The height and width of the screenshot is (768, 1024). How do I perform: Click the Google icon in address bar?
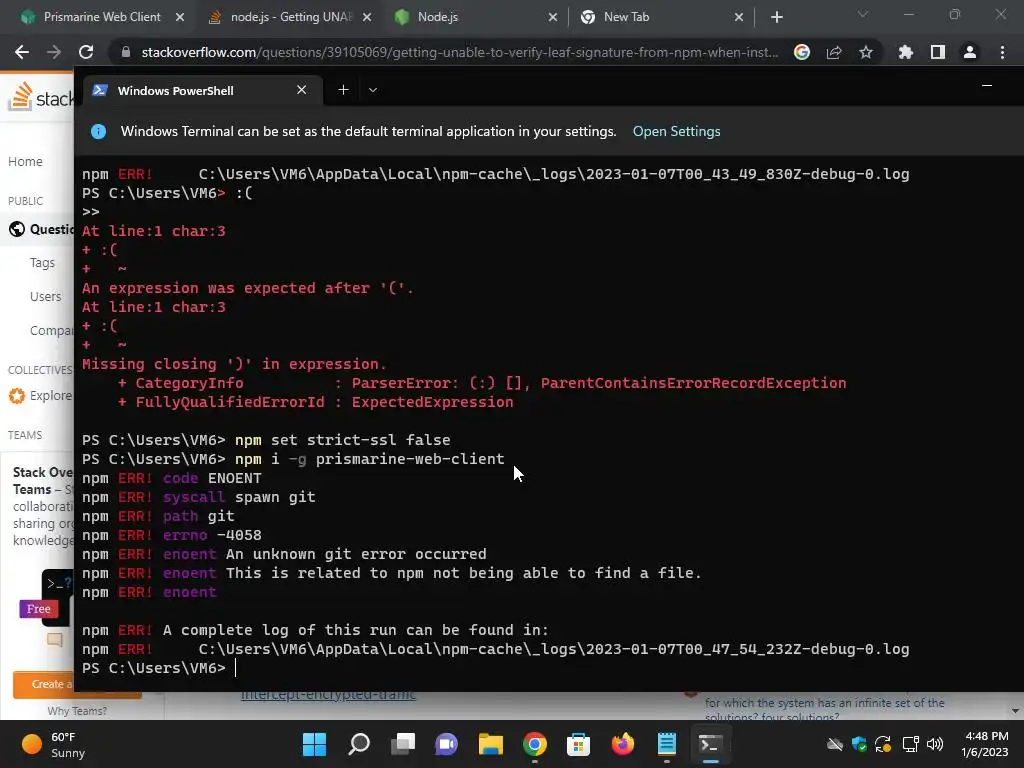pyautogui.click(x=802, y=52)
